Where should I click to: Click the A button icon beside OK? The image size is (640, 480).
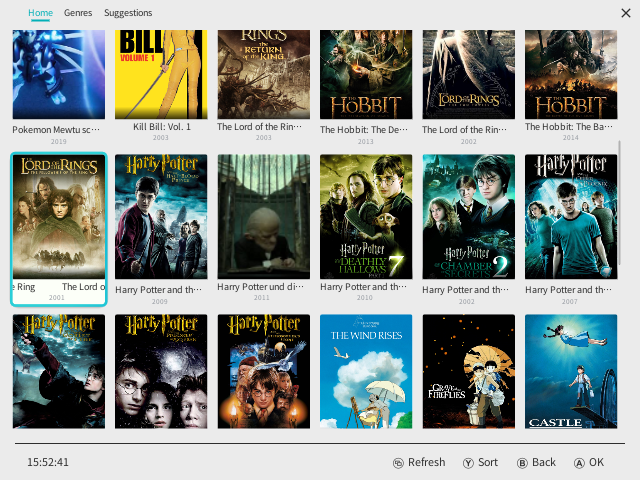[579, 463]
